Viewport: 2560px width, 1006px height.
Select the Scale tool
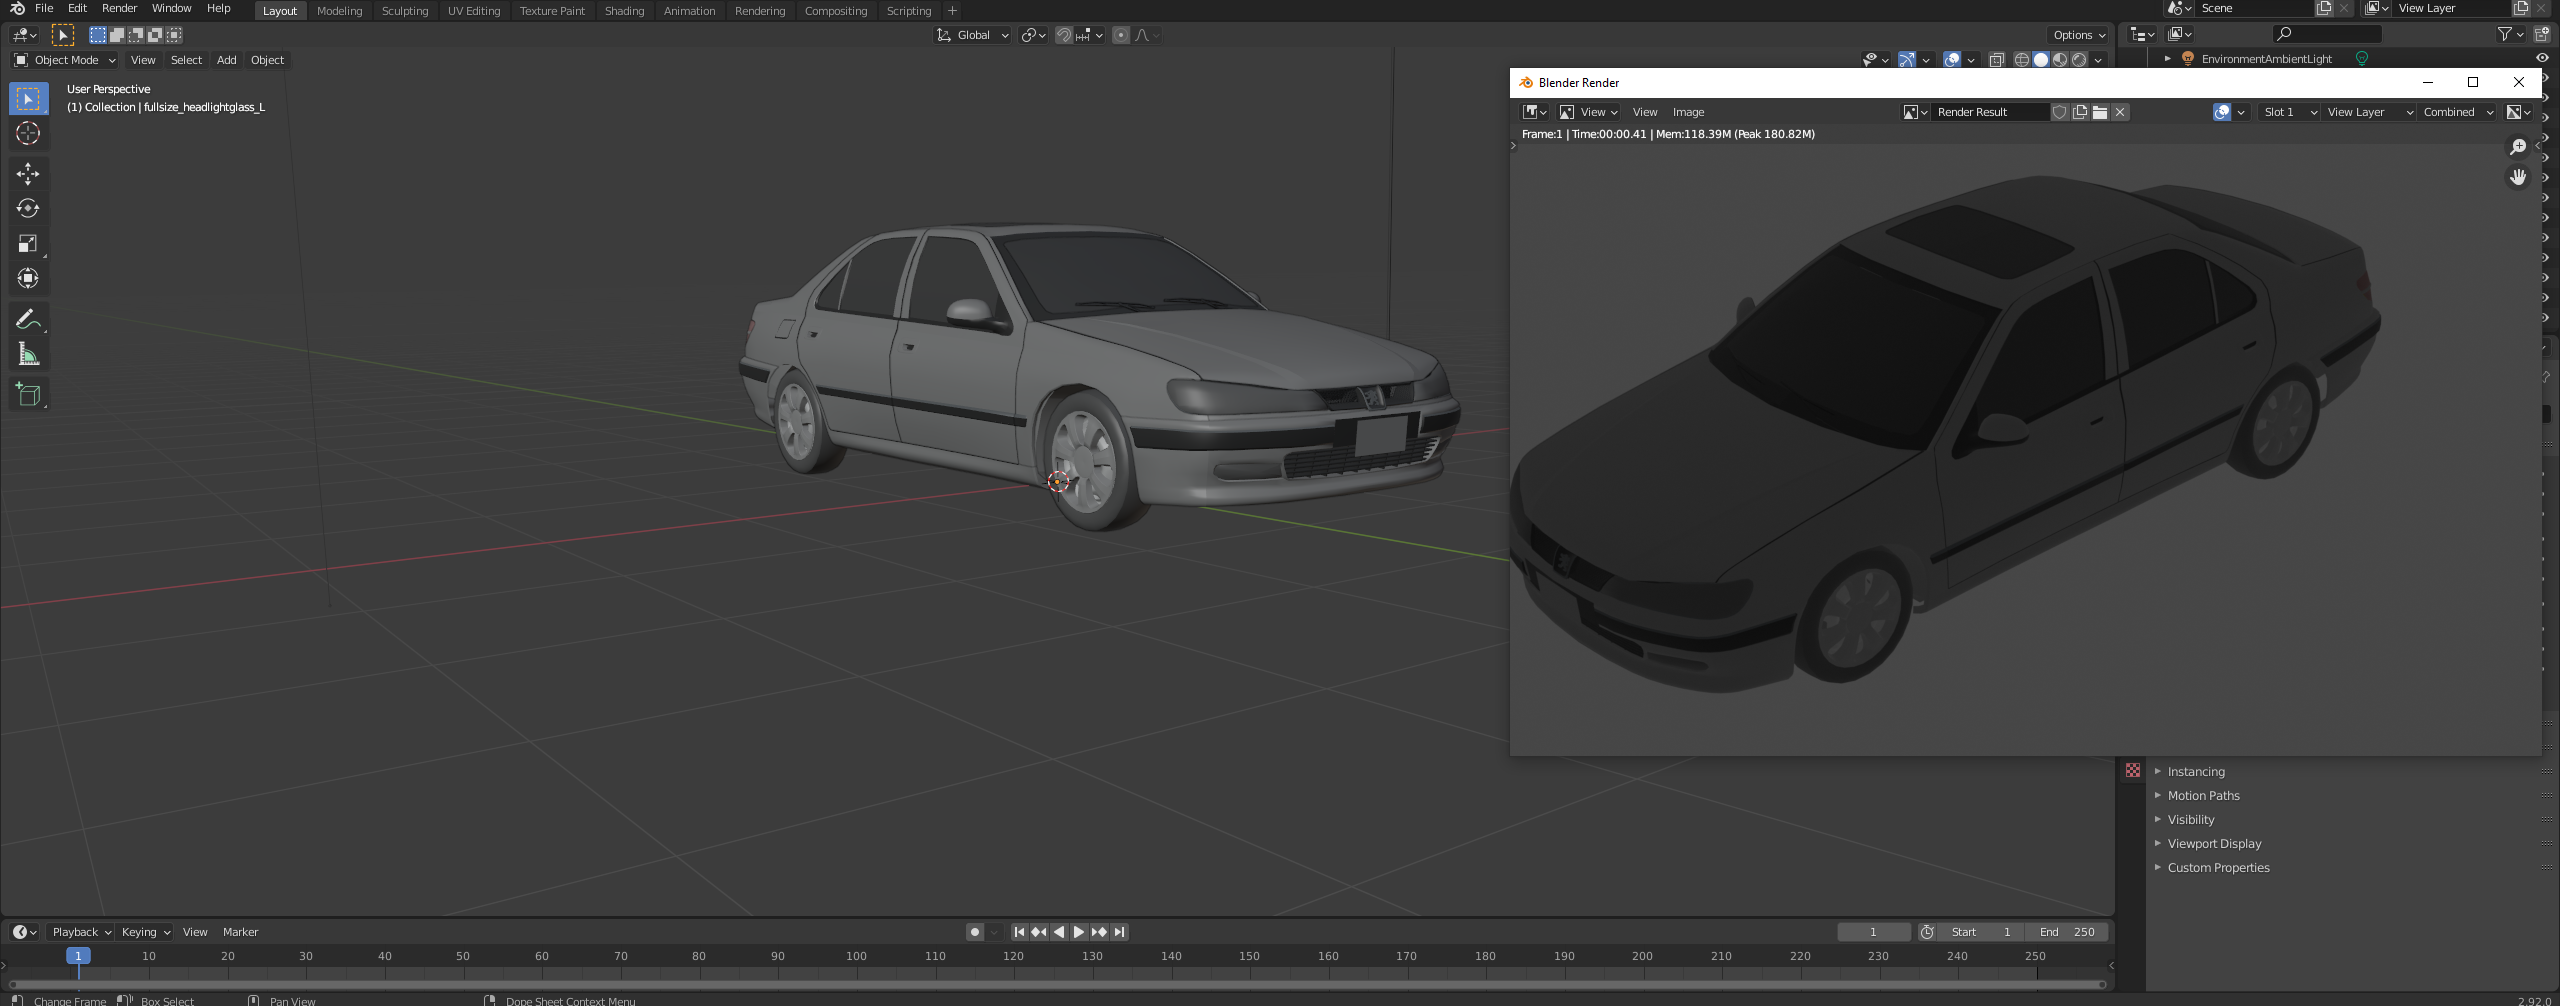(28, 244)
